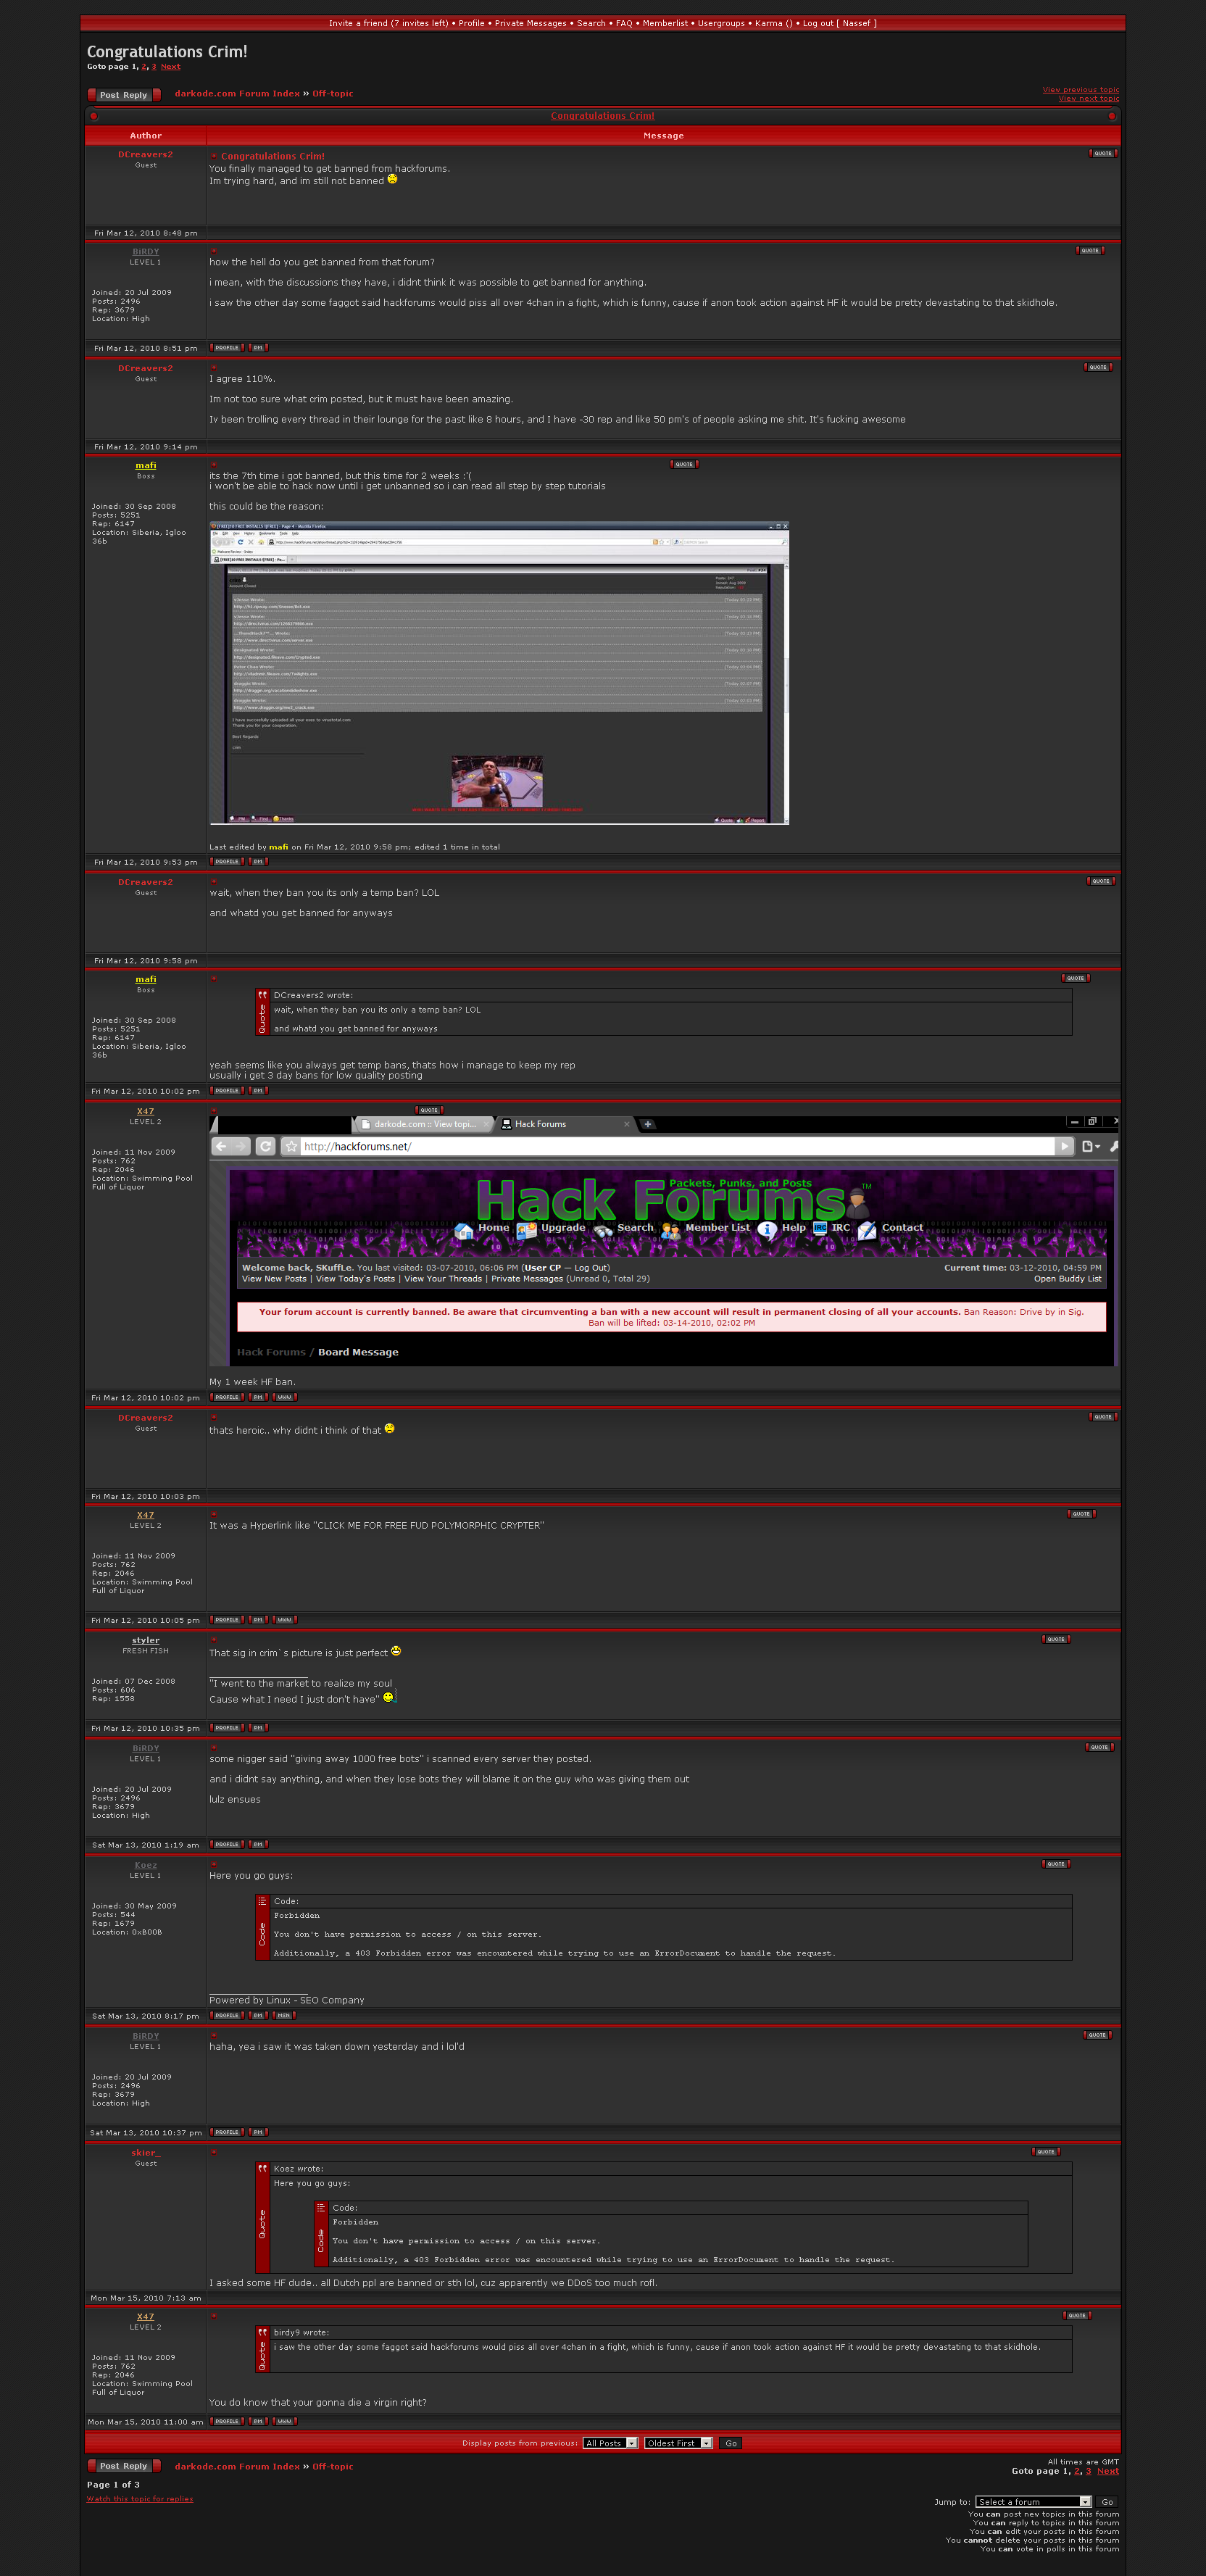View profile via button below Koez's post
The width and height of the screenshot is (1206, 2576).
click(227, 2016)
